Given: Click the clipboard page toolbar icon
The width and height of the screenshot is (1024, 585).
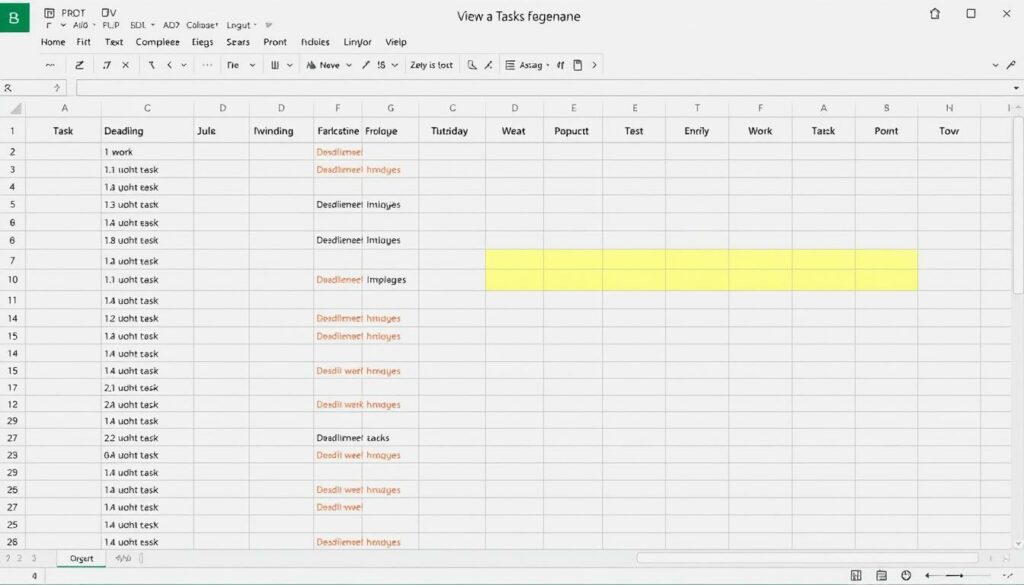Looking at the screenshot, I should click(x=577, y=65).
